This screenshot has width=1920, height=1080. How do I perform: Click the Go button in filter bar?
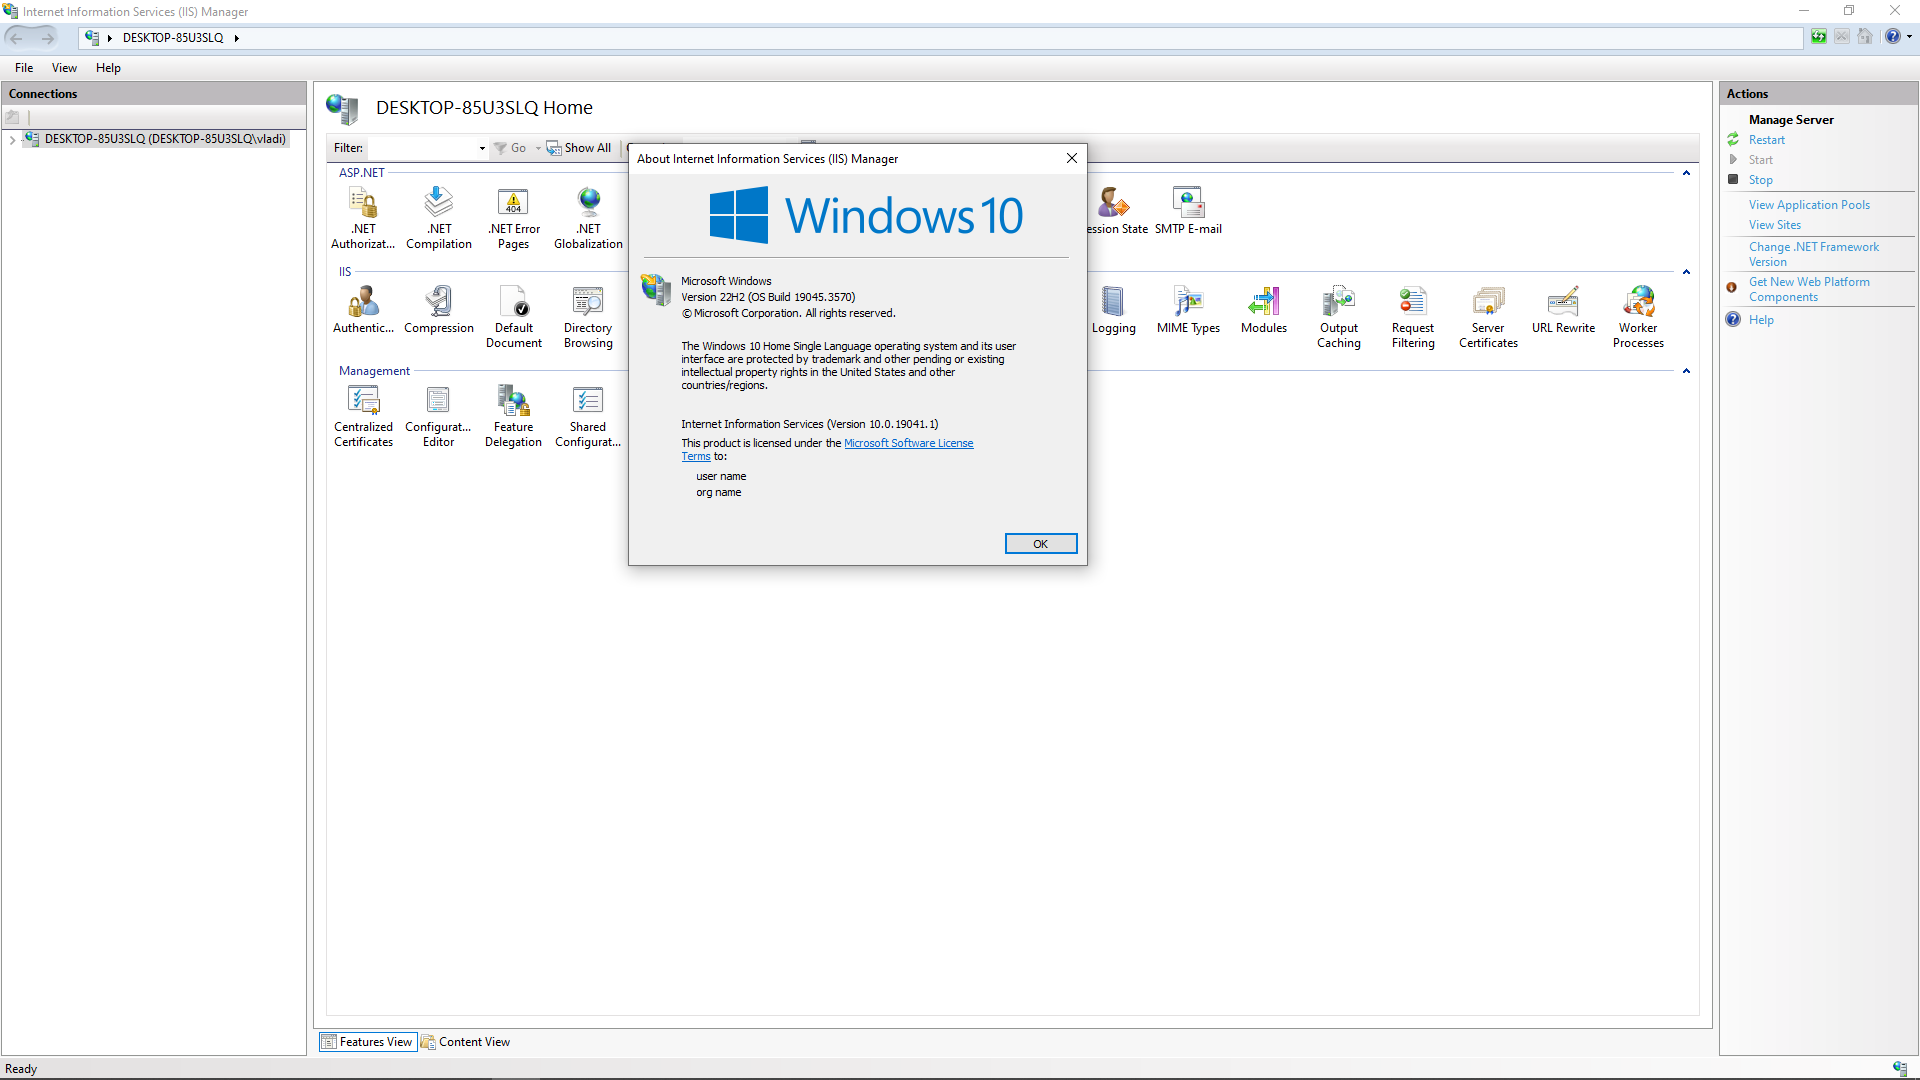point(510,148)
